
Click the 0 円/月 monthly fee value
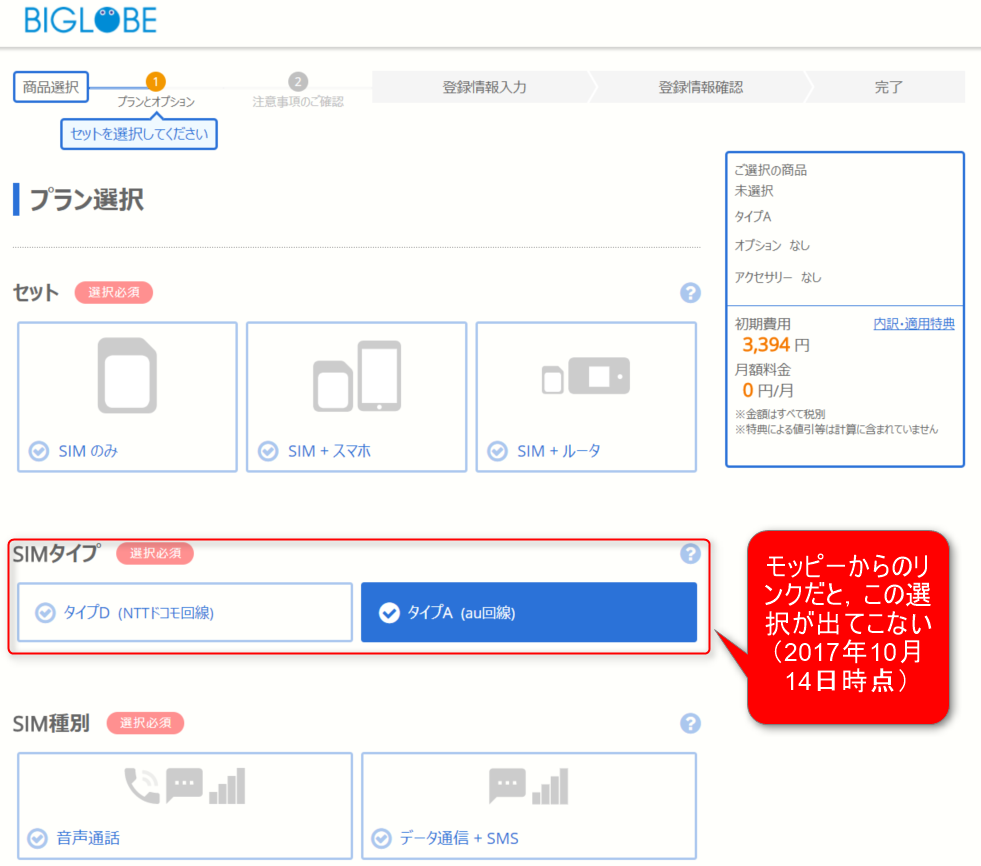pyautogui.click(x=768, y=390)
